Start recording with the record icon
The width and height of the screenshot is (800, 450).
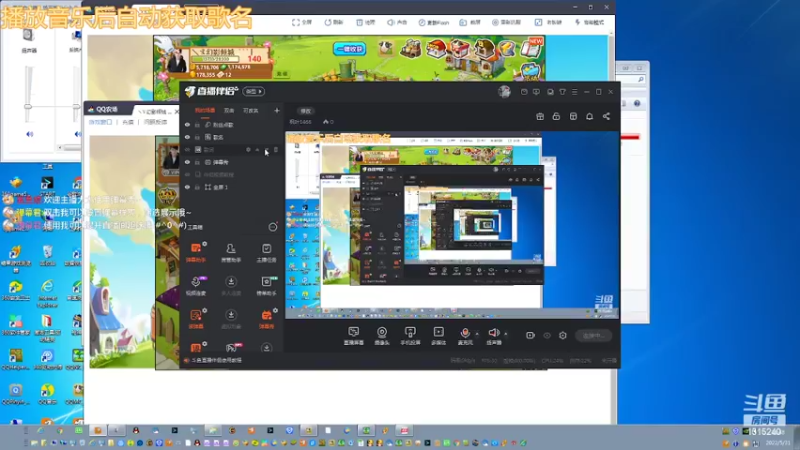point(530,335)
